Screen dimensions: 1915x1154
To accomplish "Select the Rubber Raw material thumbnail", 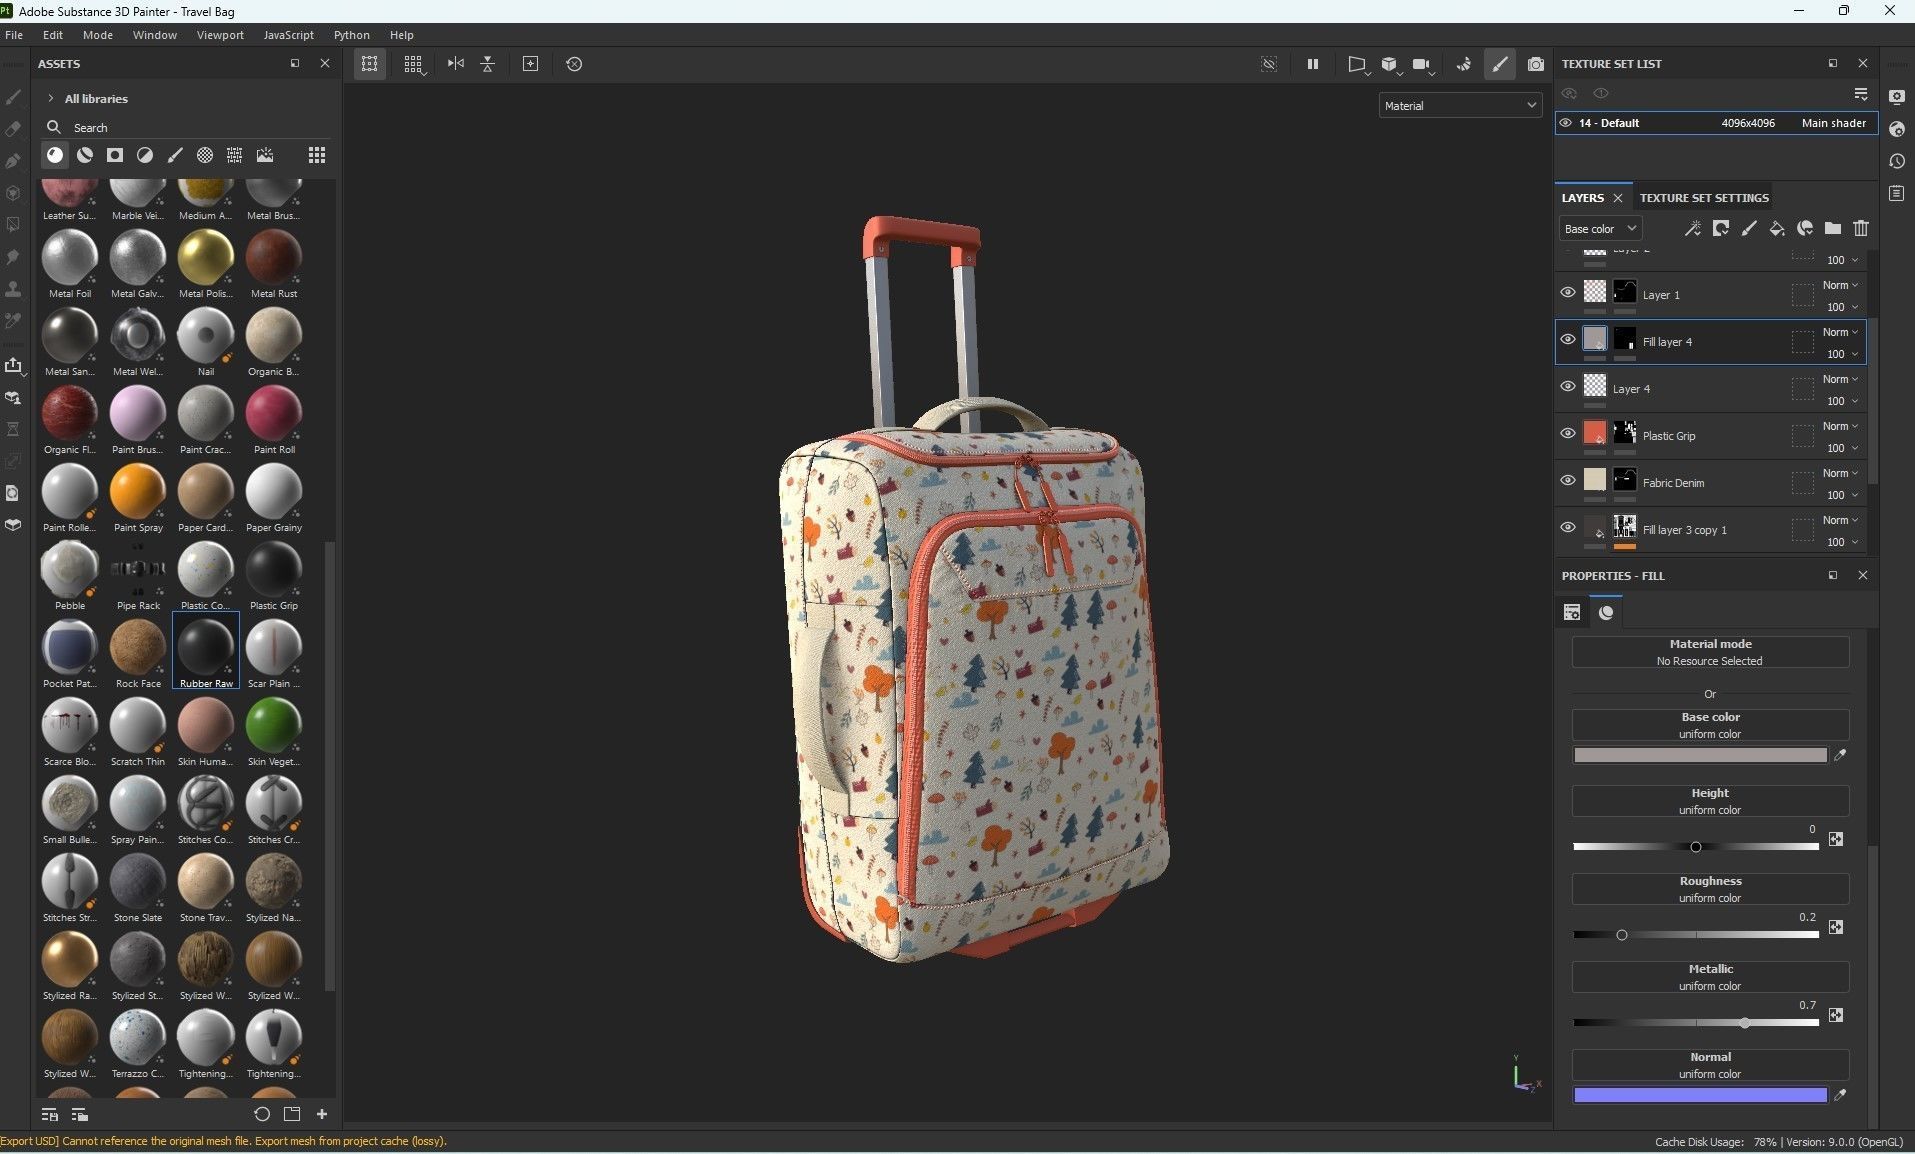I will [206, 651].
